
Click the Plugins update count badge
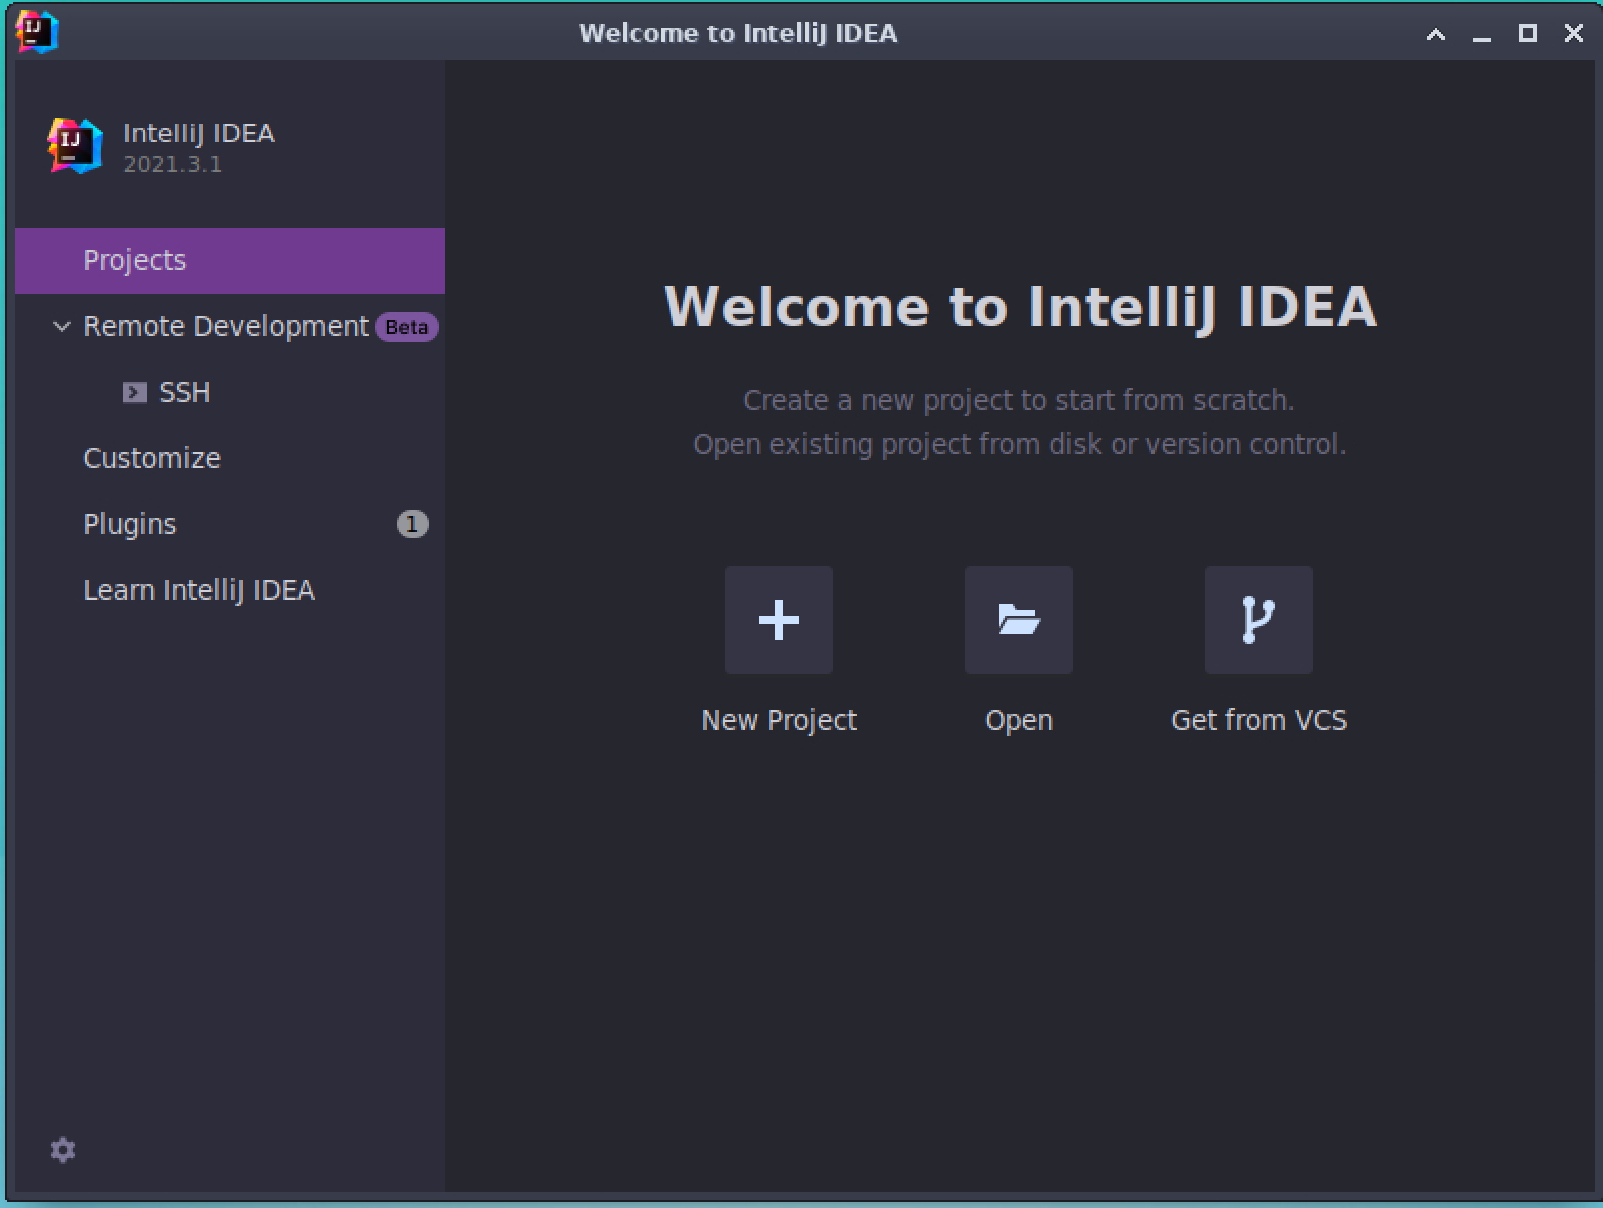pyautogui.click(x=412, y=524)
